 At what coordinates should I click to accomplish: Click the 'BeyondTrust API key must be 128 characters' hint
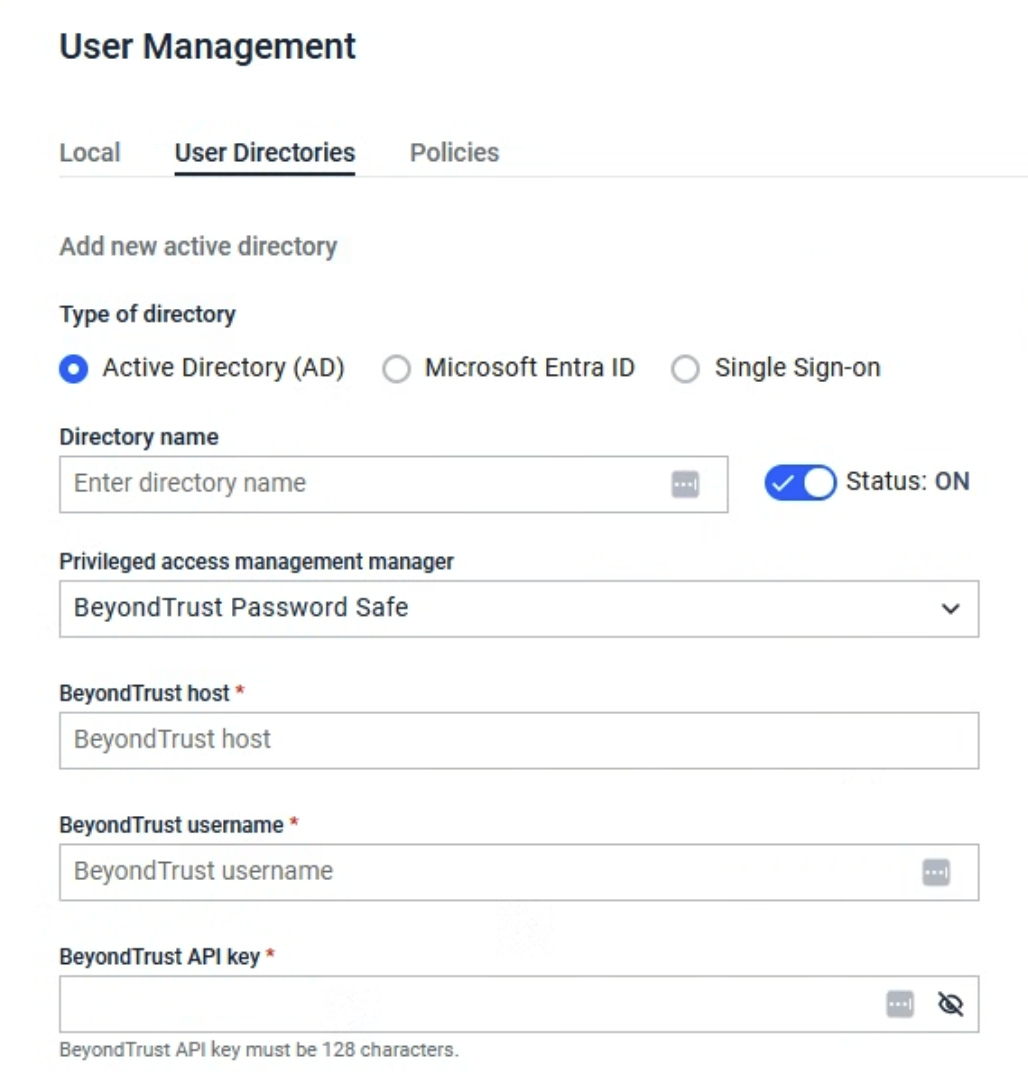(x=259, y=1049)
